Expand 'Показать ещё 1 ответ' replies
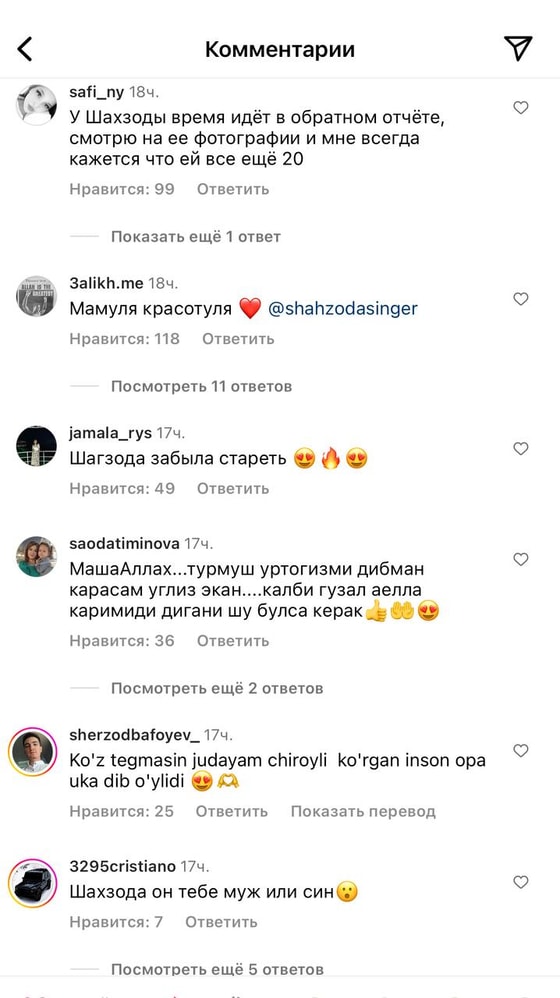The width and height of the screenshot is (560, 998). click(195, 237)
